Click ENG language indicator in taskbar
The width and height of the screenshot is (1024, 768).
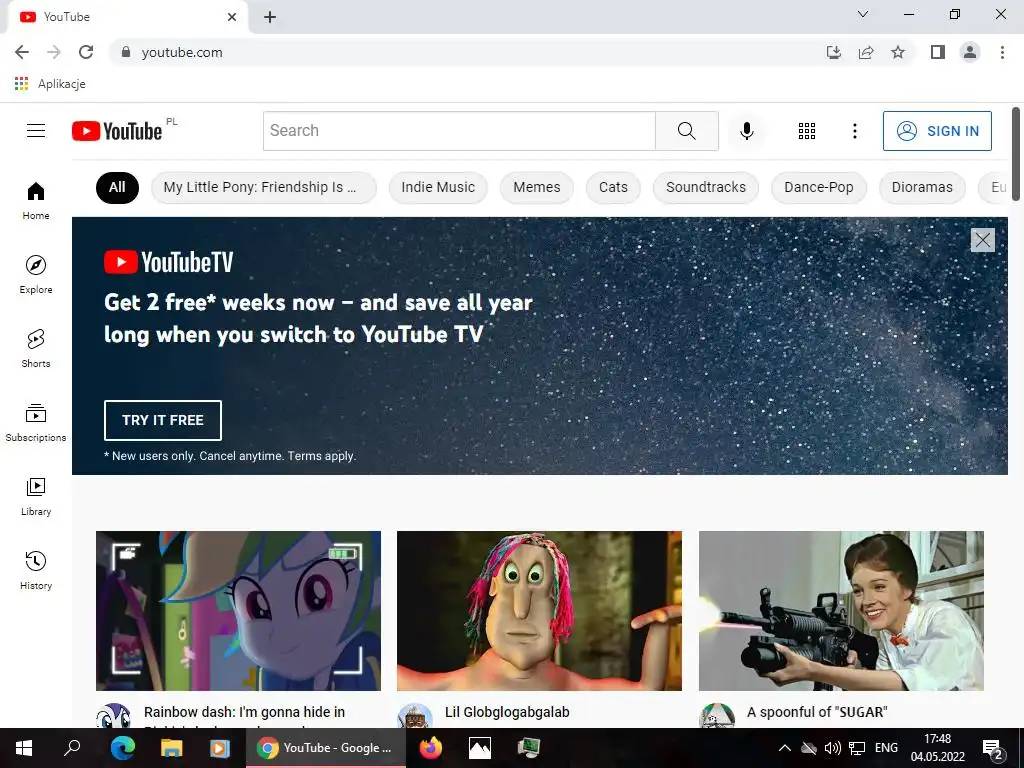[x=886, y=748]
